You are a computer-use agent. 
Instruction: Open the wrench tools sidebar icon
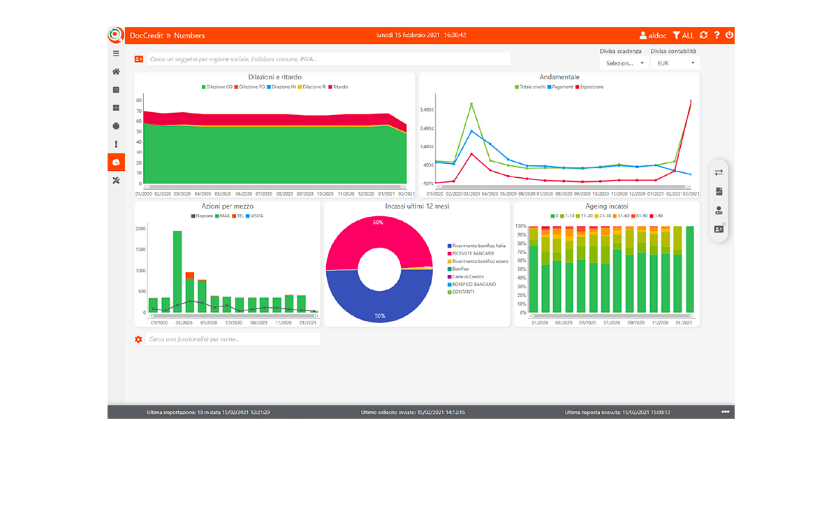click(x=116, y=181)
